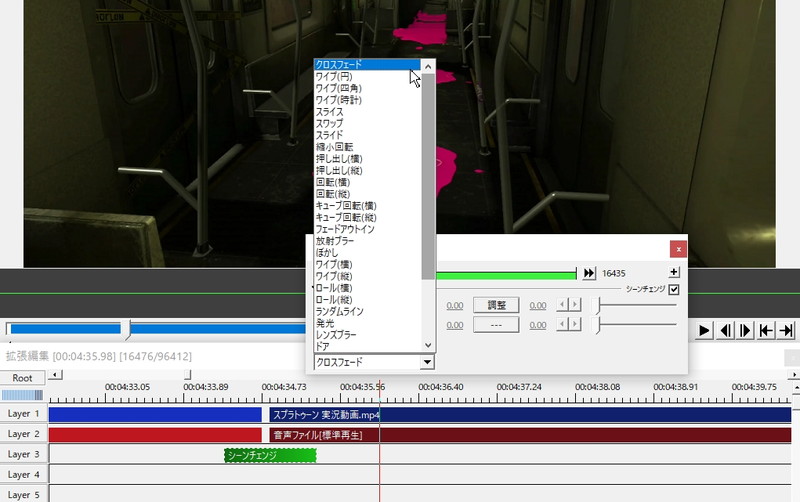Screen dimensions: 800x502
Task: Click timeline zoom scale gauge
Action: [22, 395]
